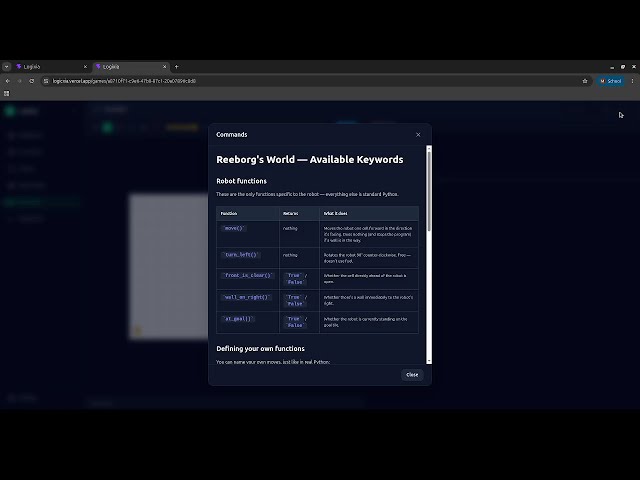This screenshot has width=640, height=480.
Task: Click the Defining your own functions heading
Action: point(260,349)
